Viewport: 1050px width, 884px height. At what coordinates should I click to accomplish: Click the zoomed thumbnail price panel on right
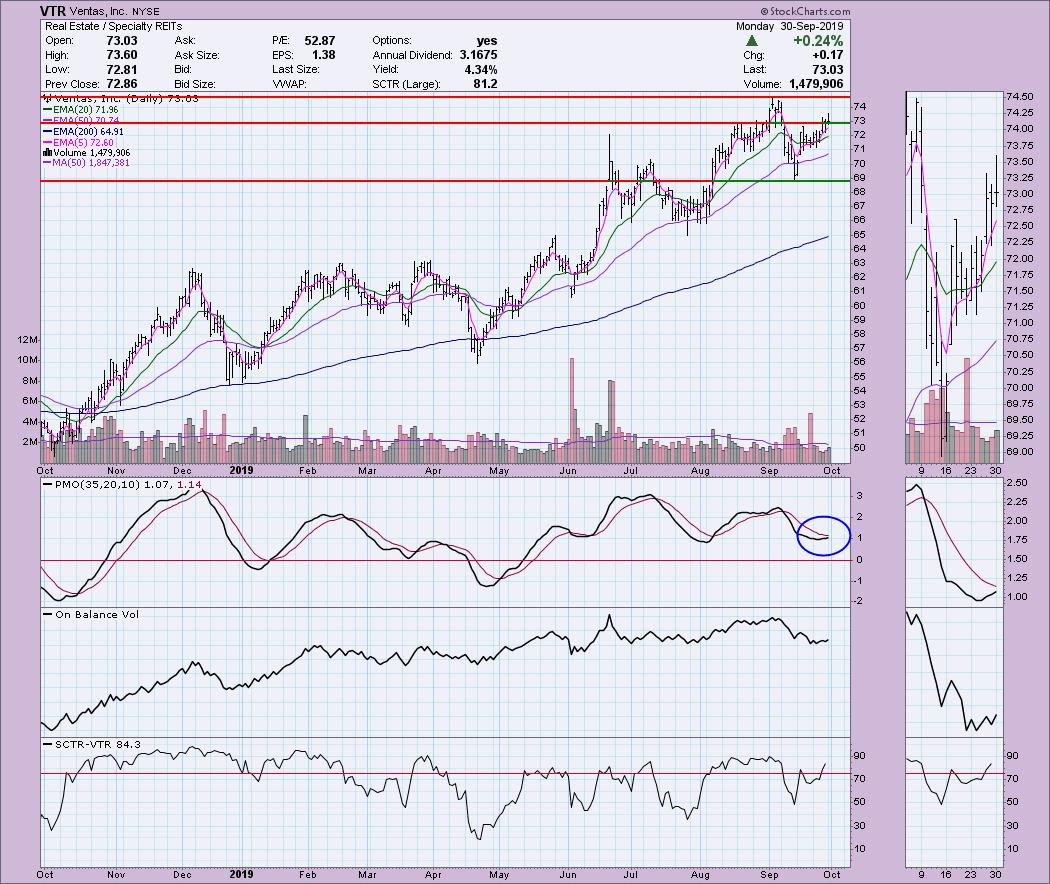coord(954,270)
